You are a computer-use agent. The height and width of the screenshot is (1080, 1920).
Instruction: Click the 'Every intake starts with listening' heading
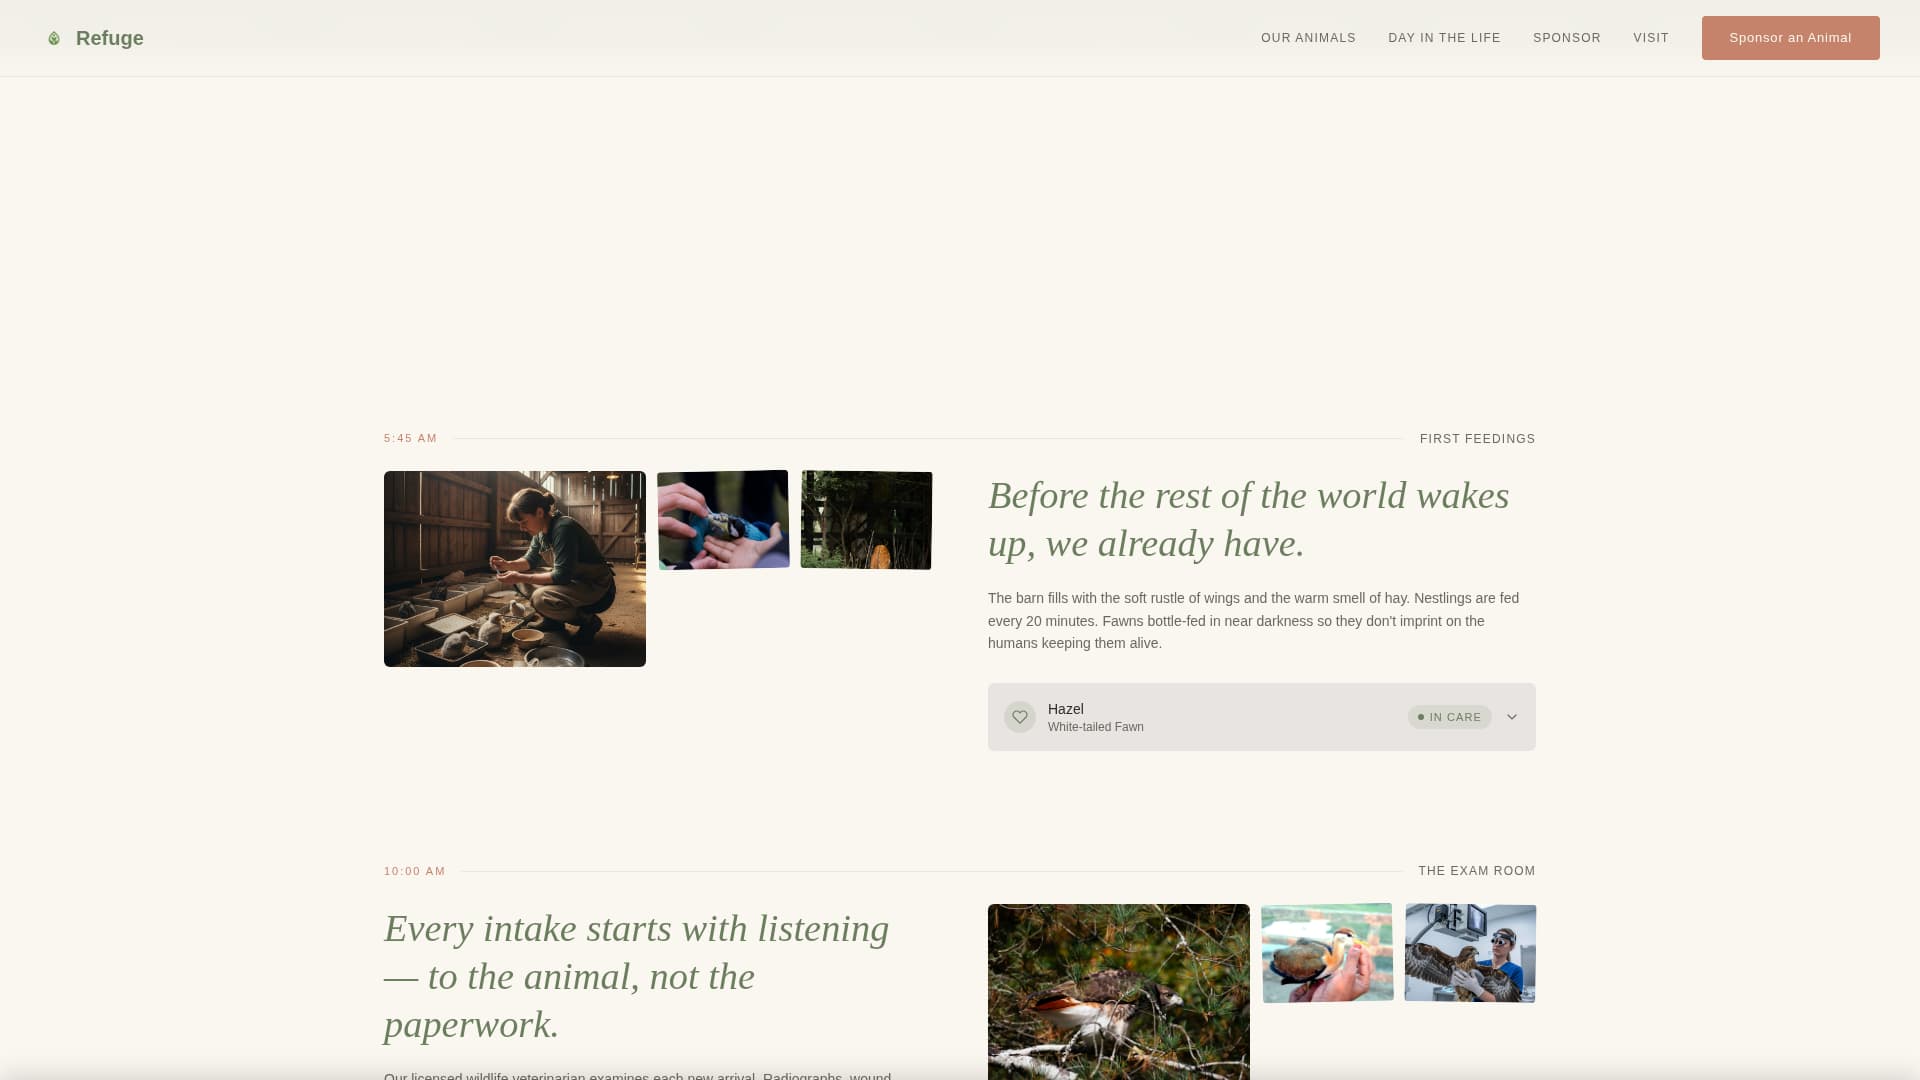[x=637, y=977]
